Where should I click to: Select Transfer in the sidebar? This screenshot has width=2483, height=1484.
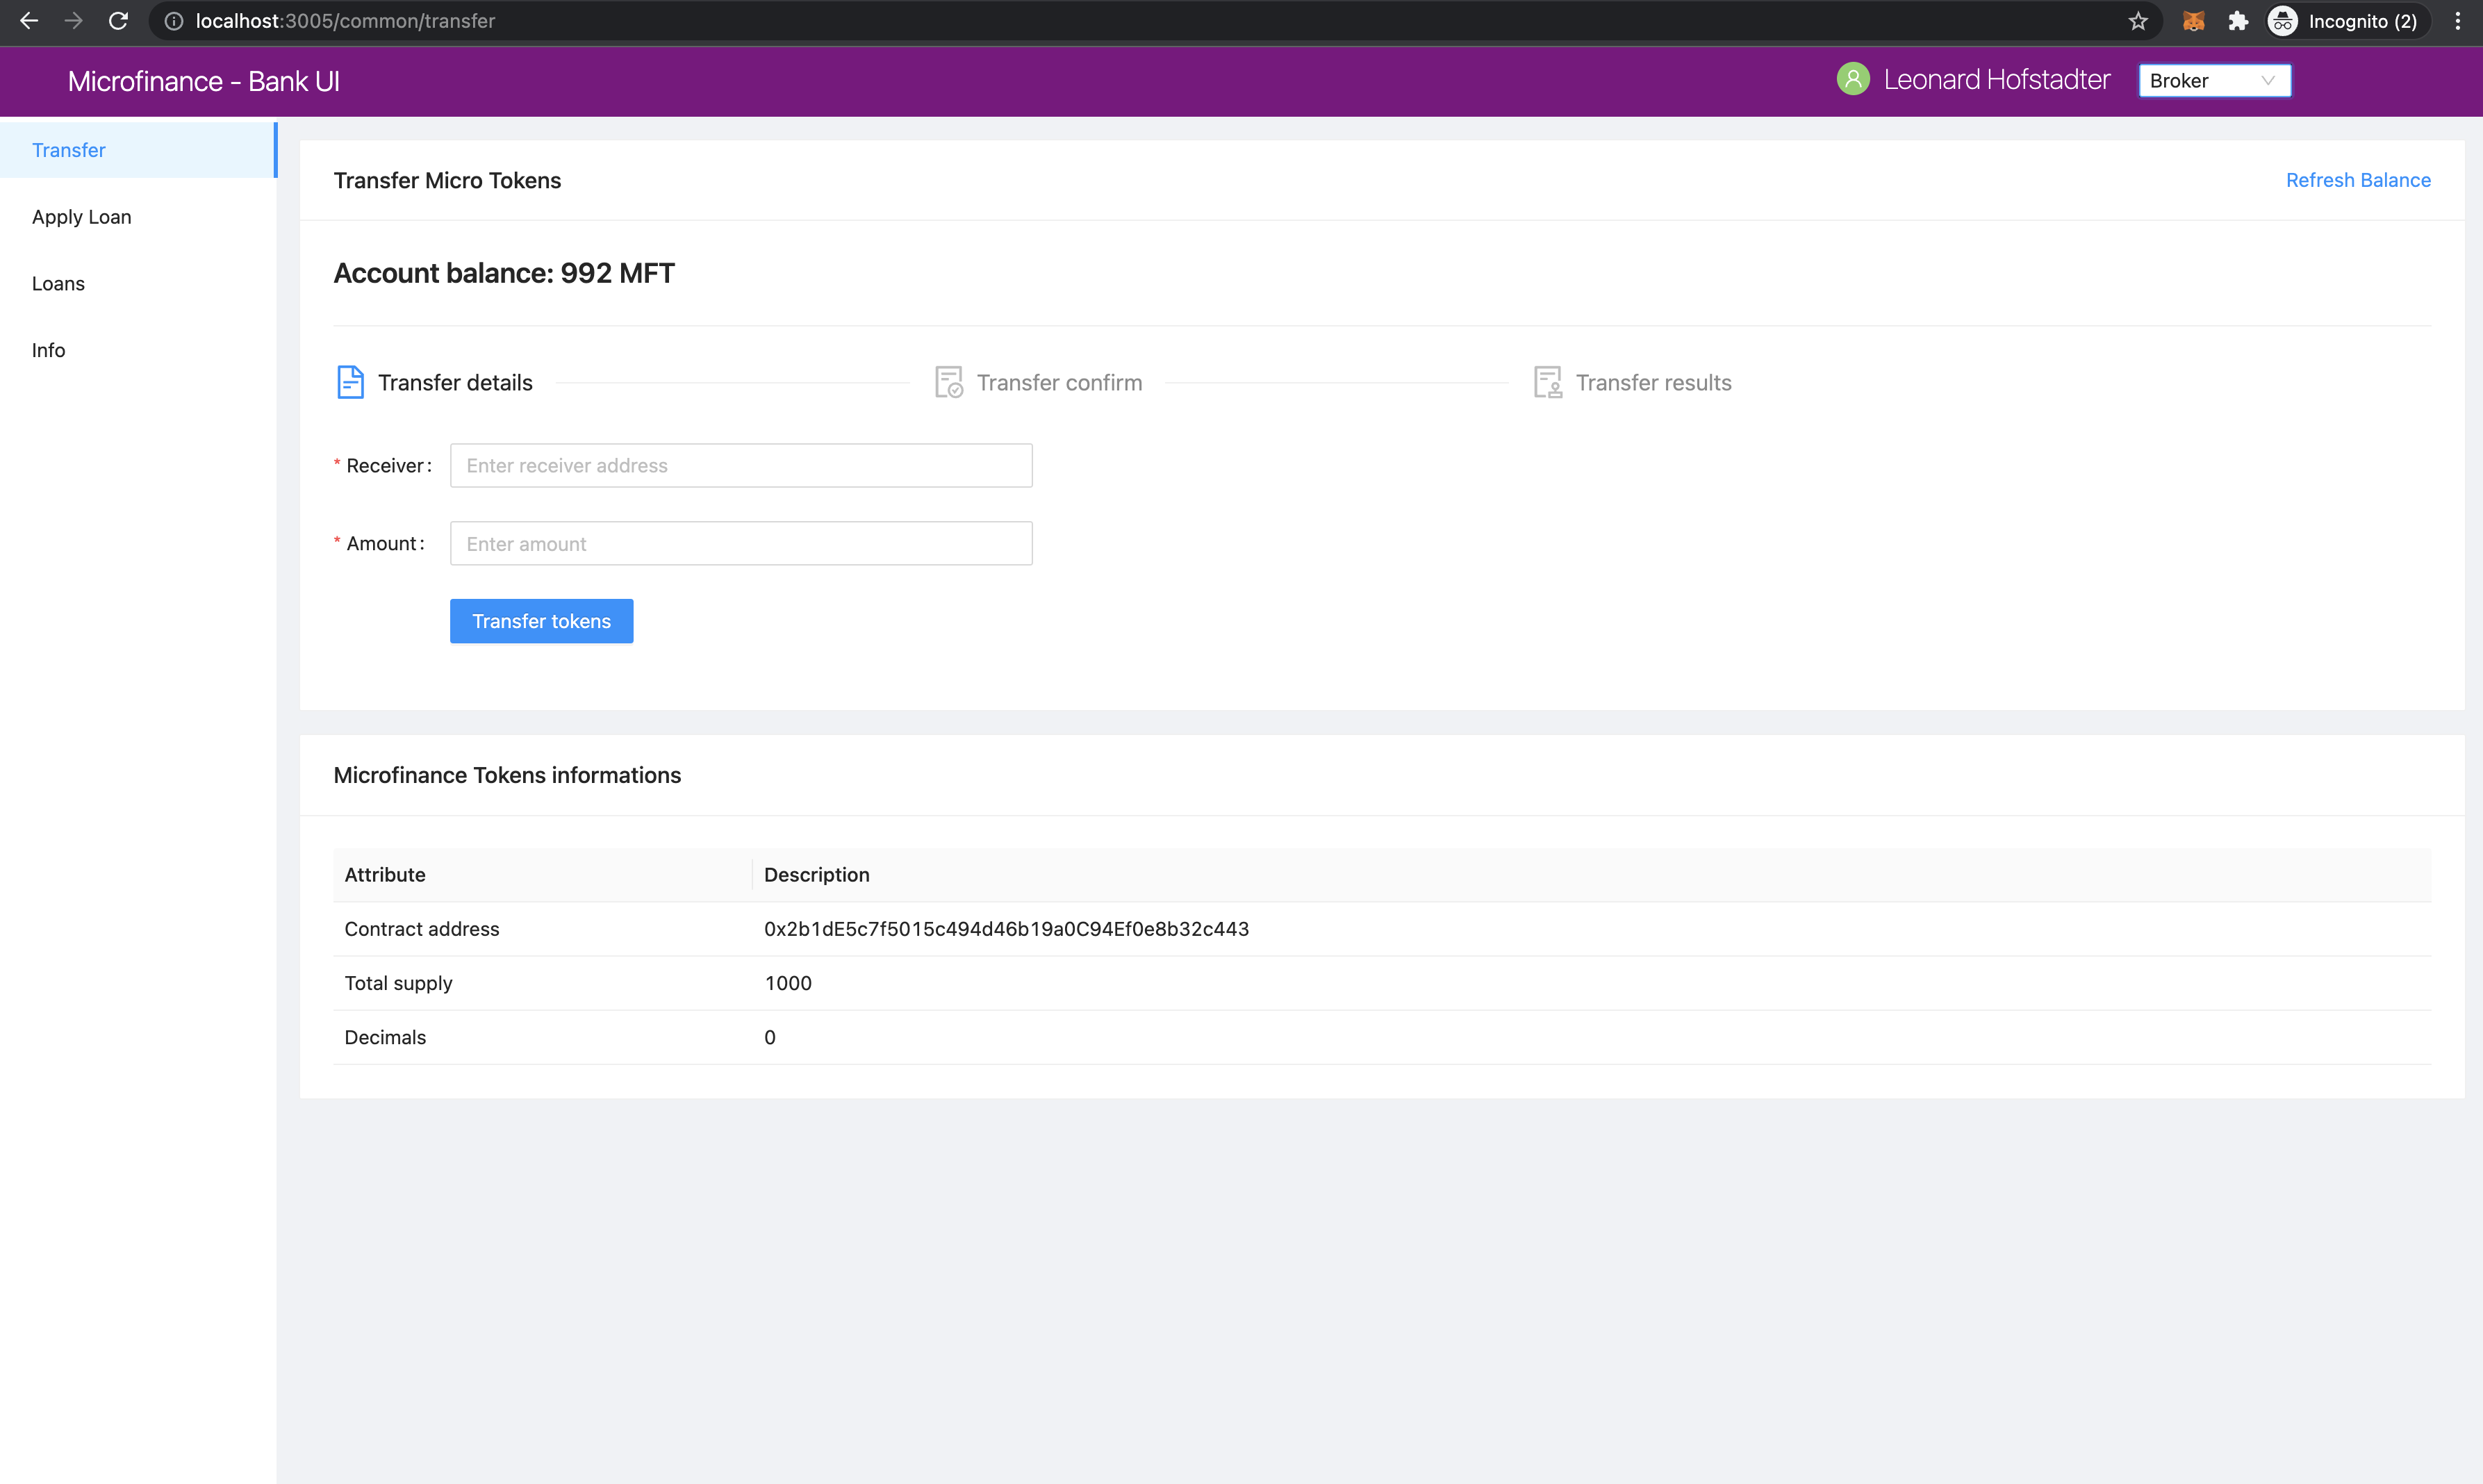[138, 150]
